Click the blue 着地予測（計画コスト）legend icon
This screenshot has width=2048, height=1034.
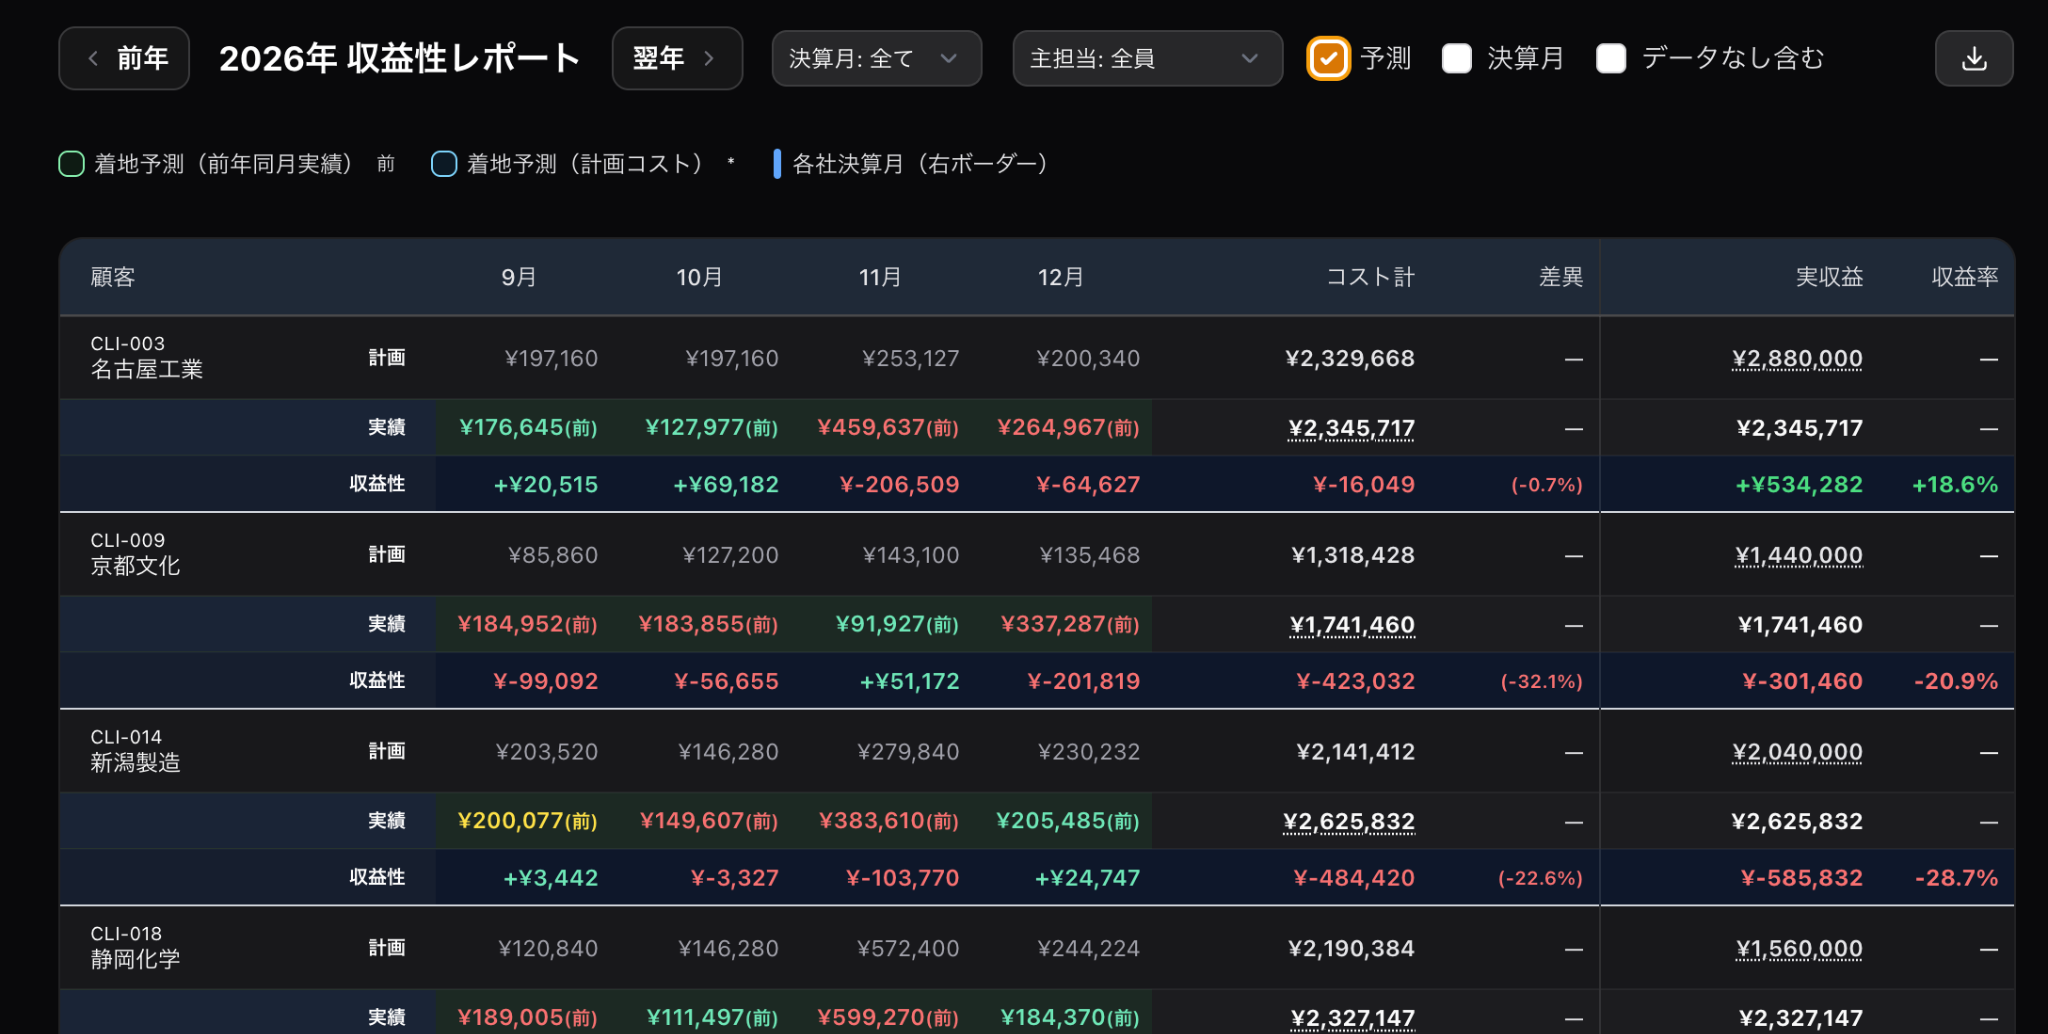(444, 164)
